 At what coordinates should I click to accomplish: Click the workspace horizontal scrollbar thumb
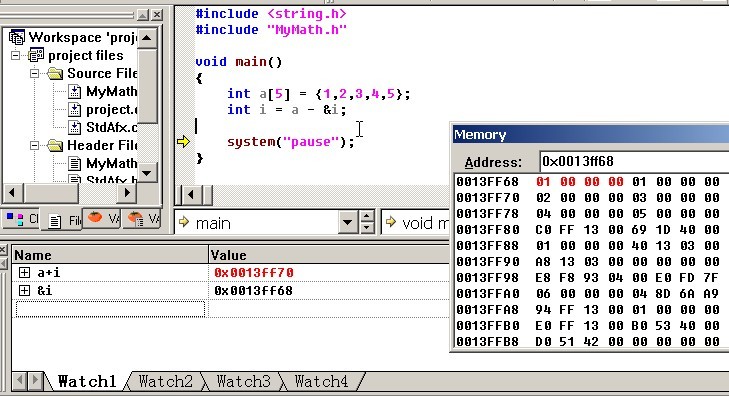51,192
